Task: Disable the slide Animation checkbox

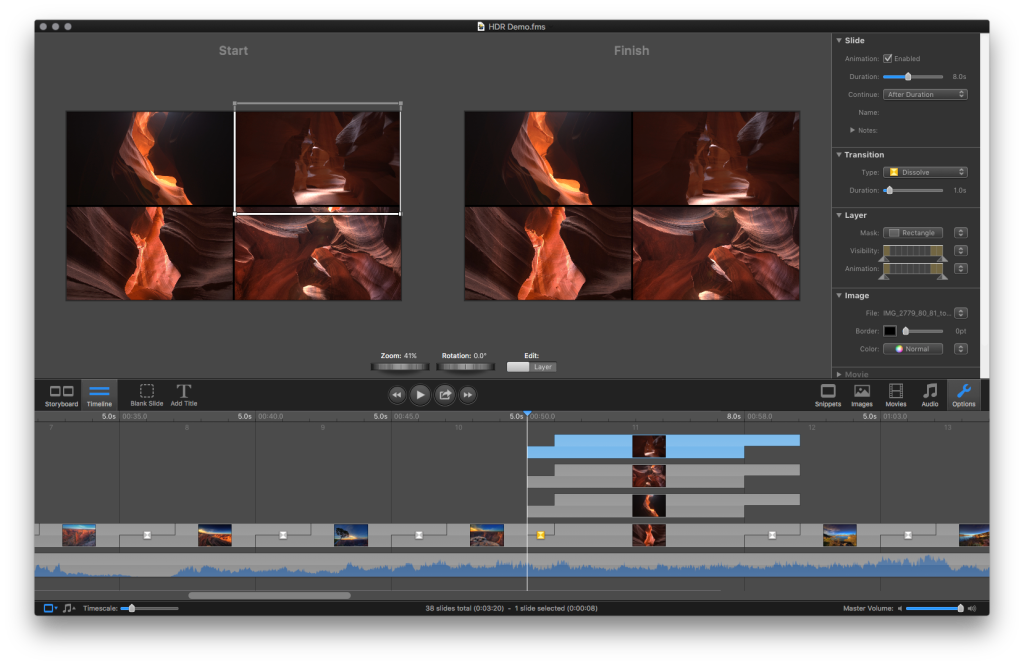Action: coord(889,58)
